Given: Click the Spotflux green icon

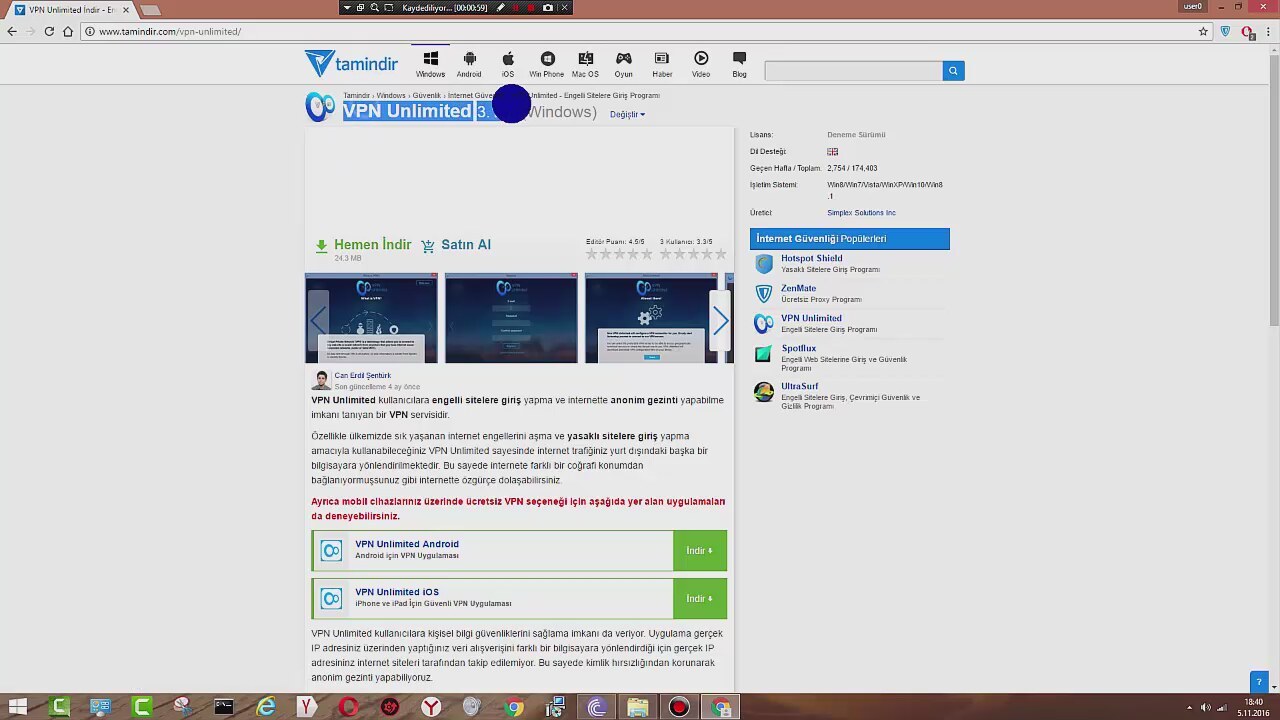Looking at the screenshot, I should 764,354.
